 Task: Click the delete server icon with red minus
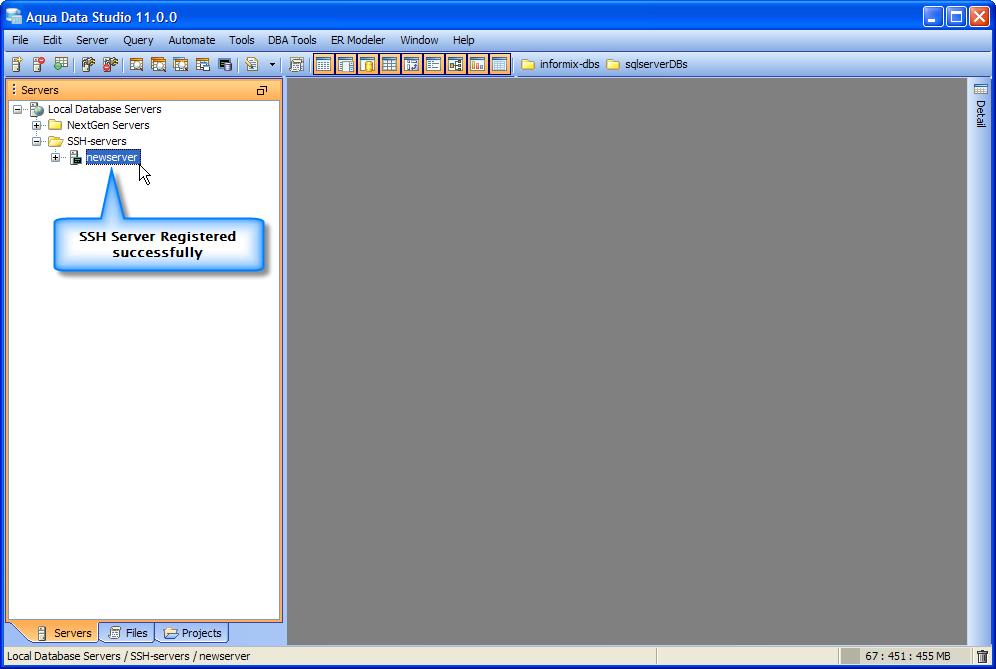pyautogui.click(x=39, y=64)
